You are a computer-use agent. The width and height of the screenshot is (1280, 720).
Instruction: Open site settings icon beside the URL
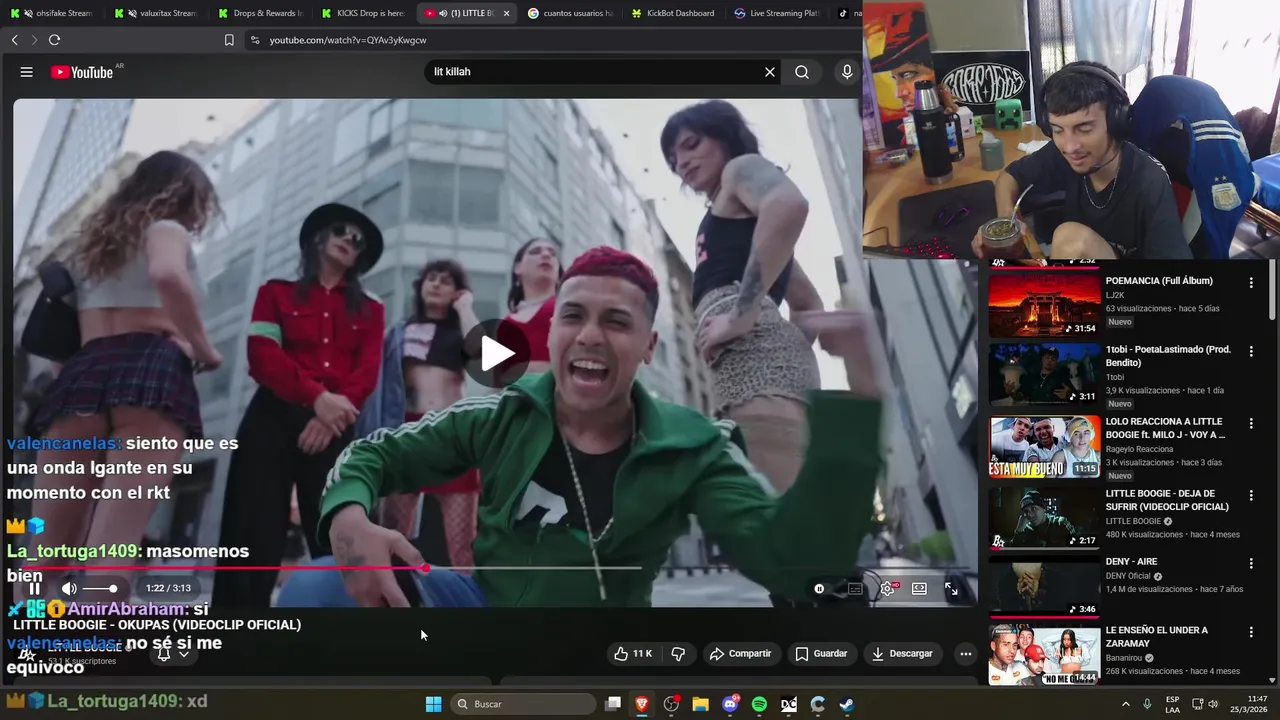point(255,40)
